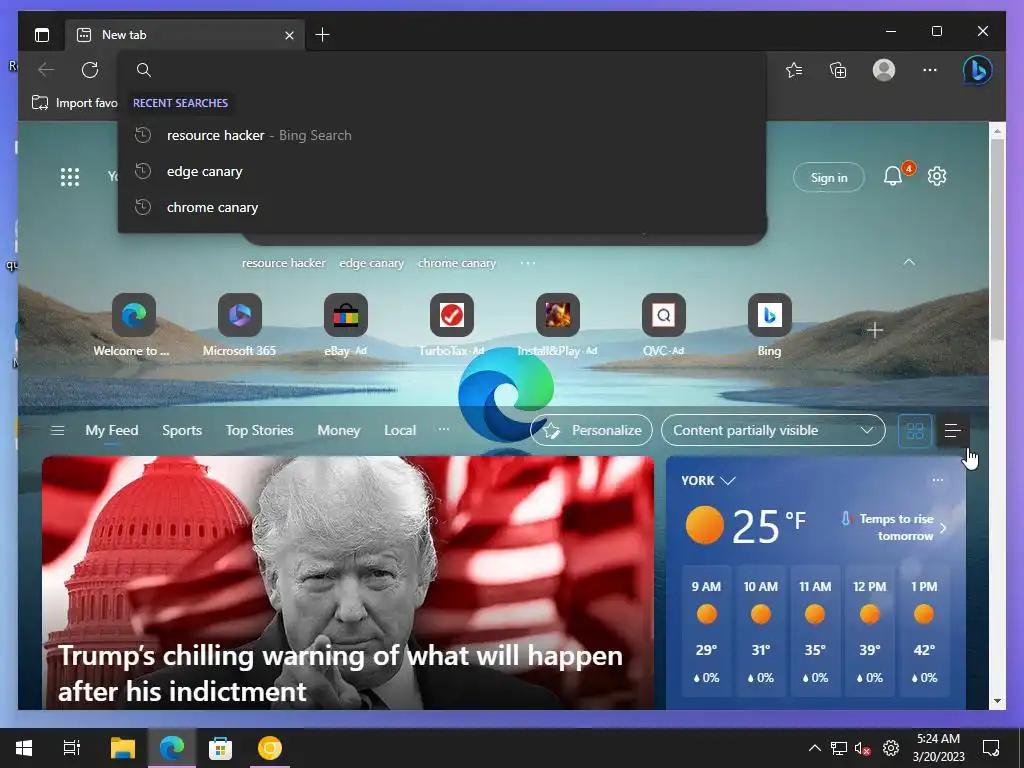This screenshot has width=1024, height=768.
Task: Open eBay quick link tile
Action: (x=345, y=325)
